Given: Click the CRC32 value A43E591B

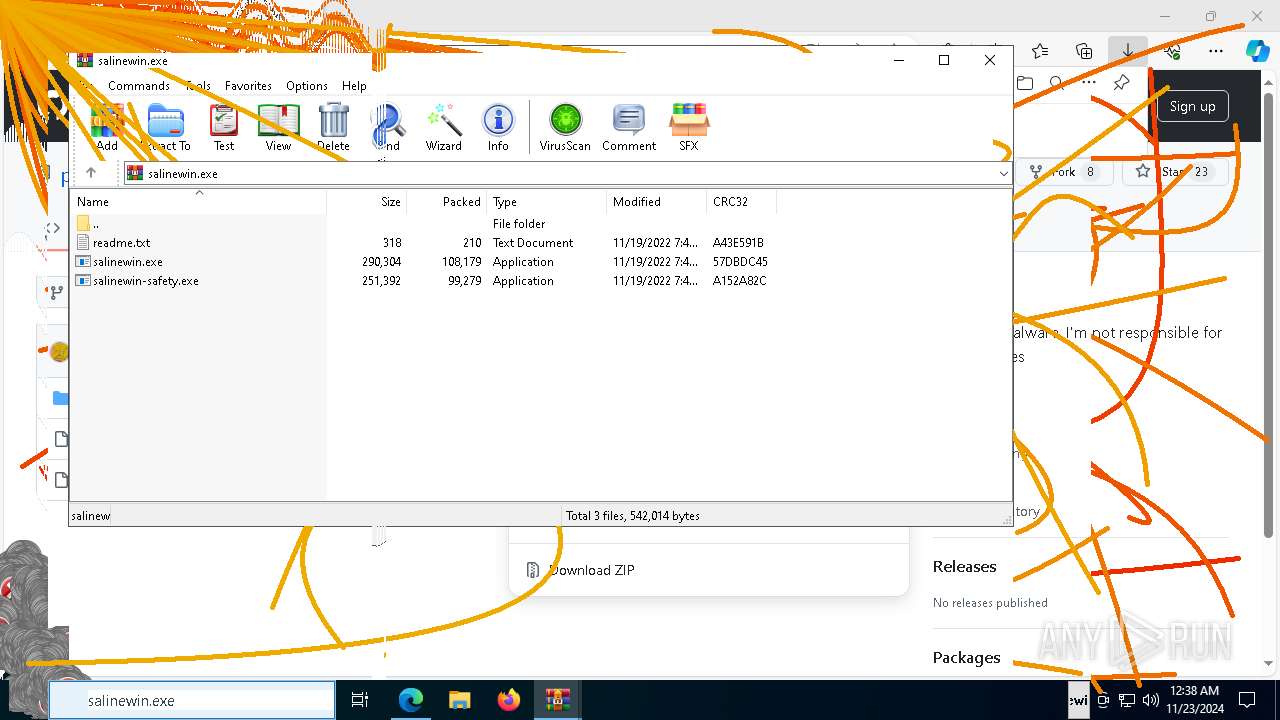Looking at the screenshot, I should (738, 243).
